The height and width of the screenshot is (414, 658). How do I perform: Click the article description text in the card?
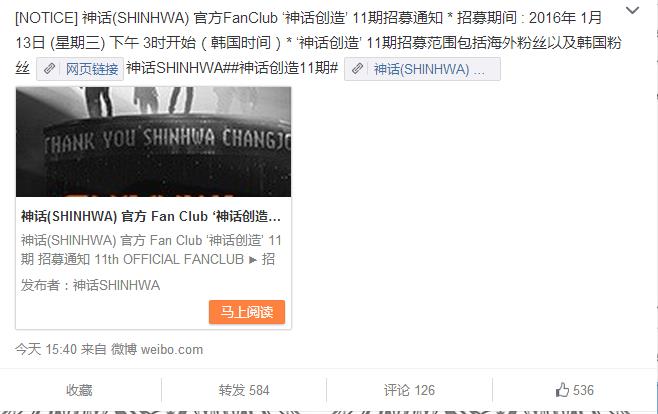pyautogui.click(x=151, y=250)
